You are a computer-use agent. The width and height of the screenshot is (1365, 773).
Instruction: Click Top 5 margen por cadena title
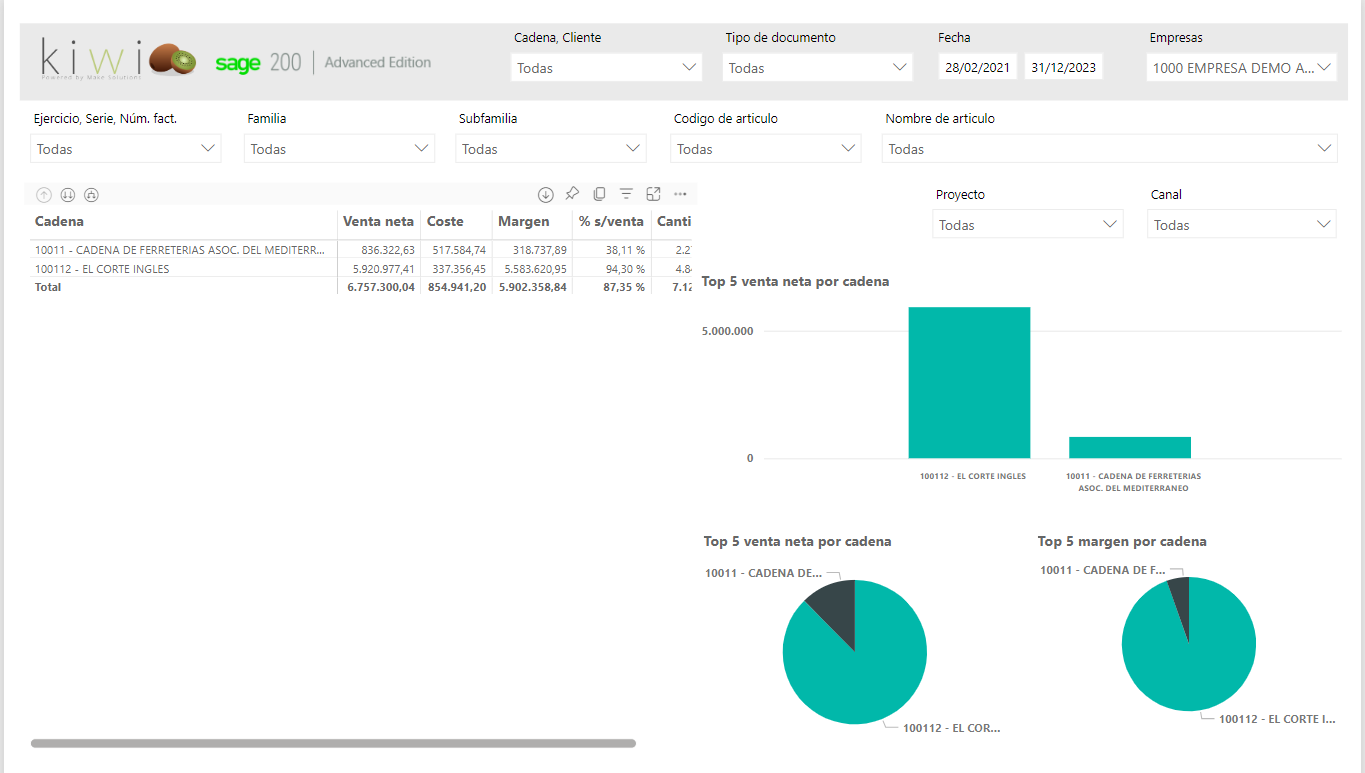click(x=1122, y=541)
